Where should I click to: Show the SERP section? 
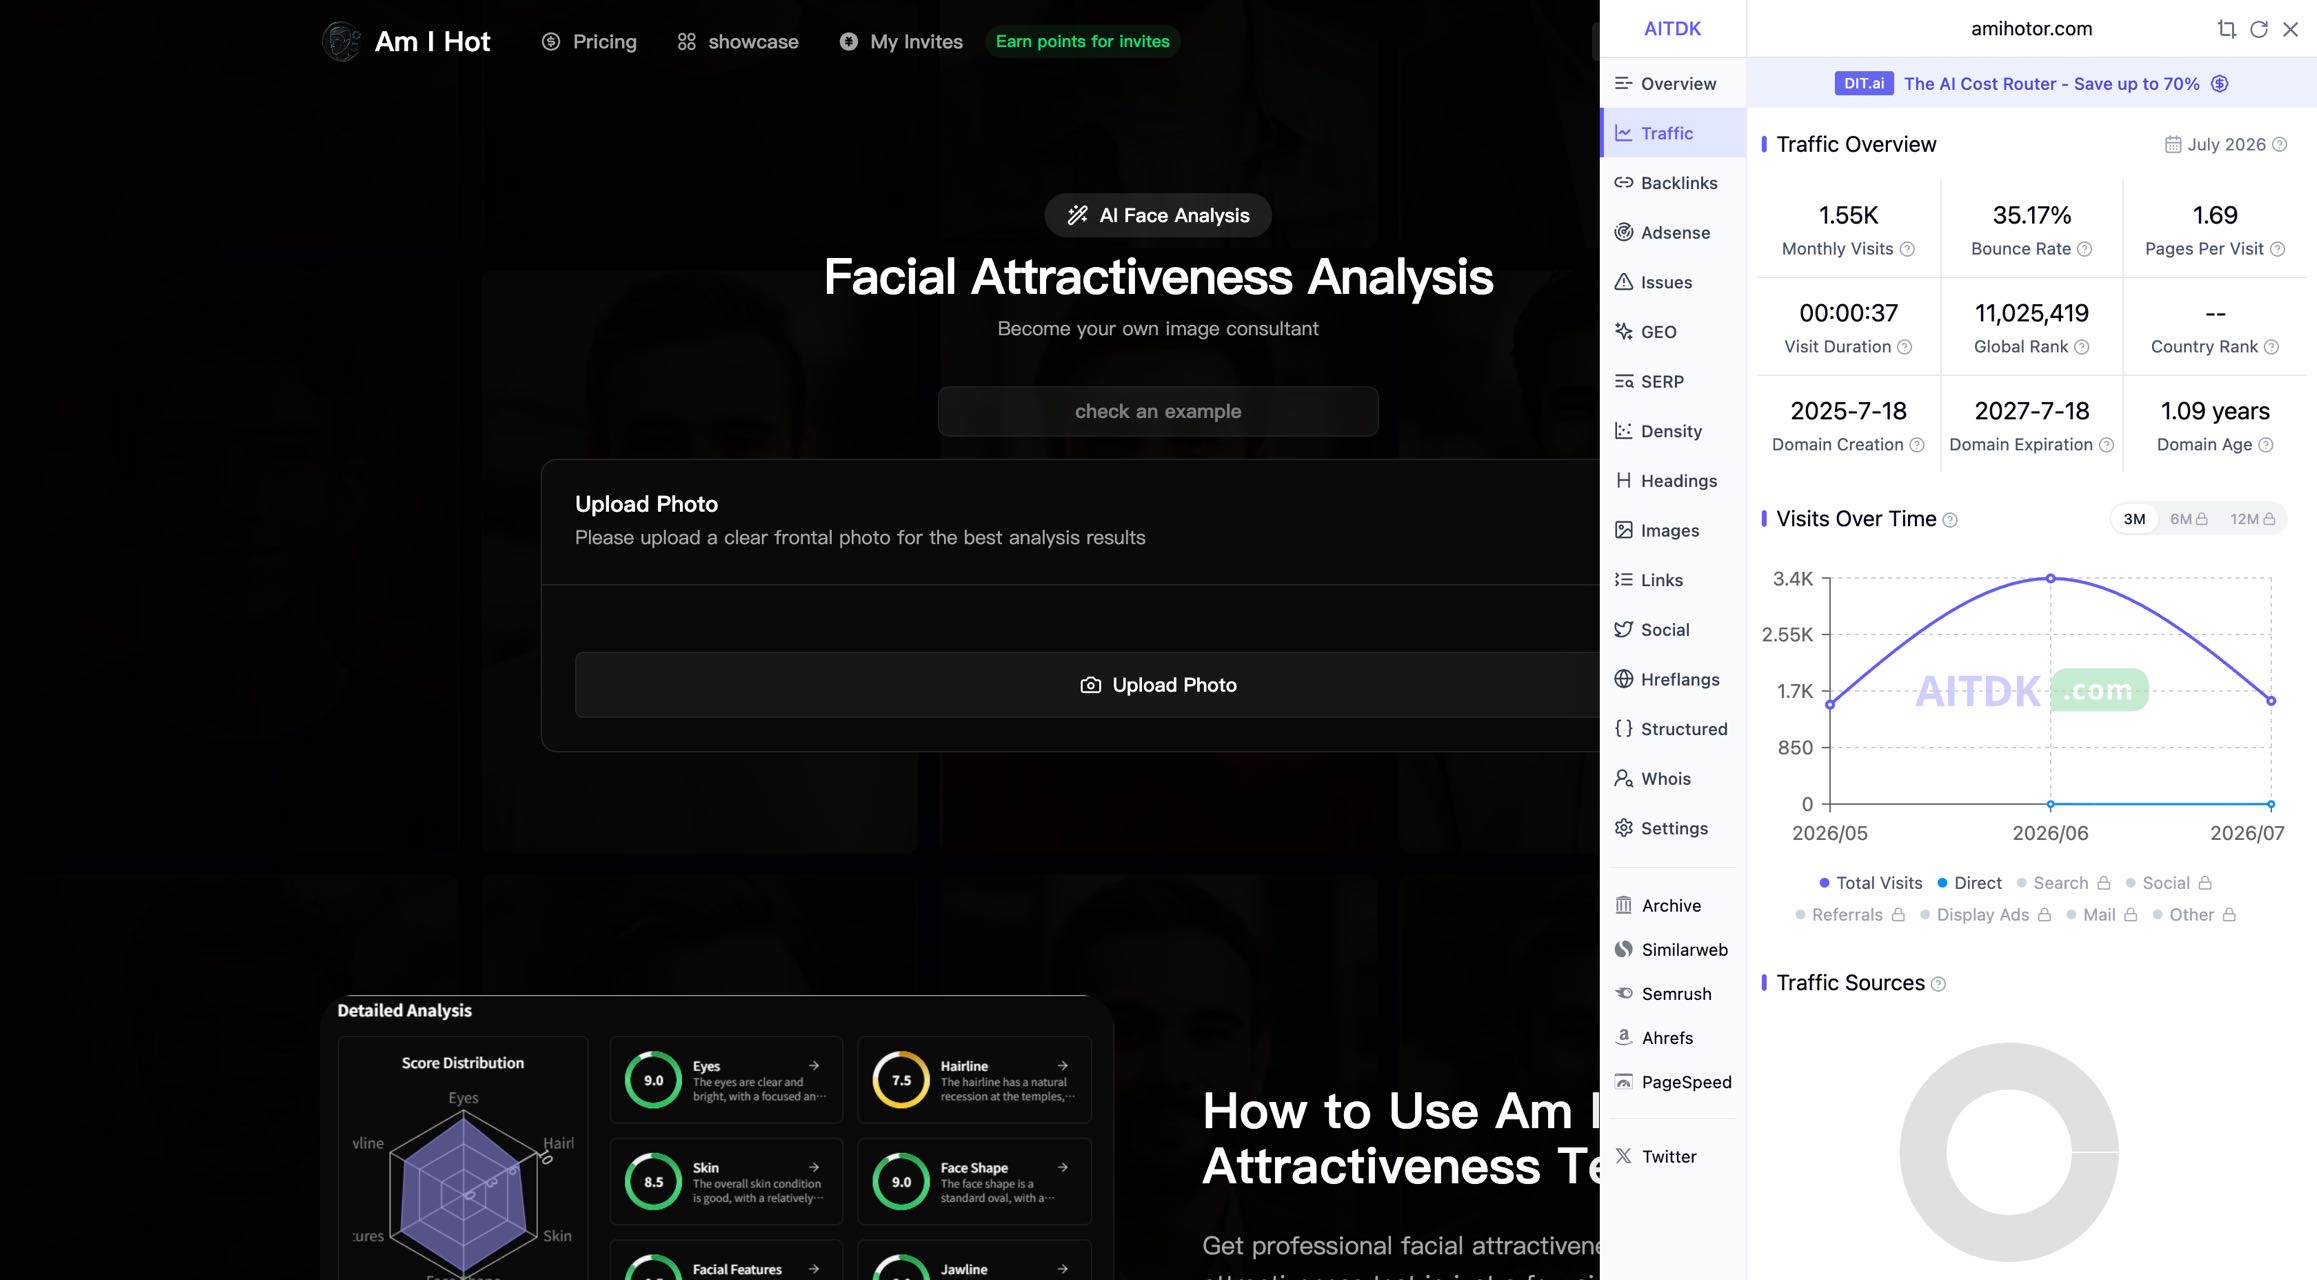coord(1673,382)
